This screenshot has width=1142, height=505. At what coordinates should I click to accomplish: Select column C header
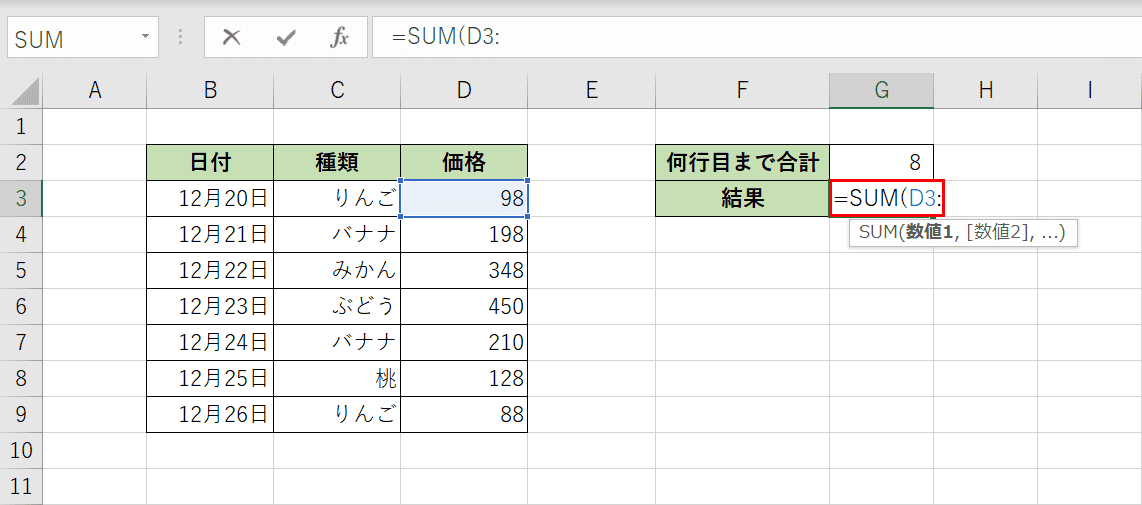[x=336, y=90]
